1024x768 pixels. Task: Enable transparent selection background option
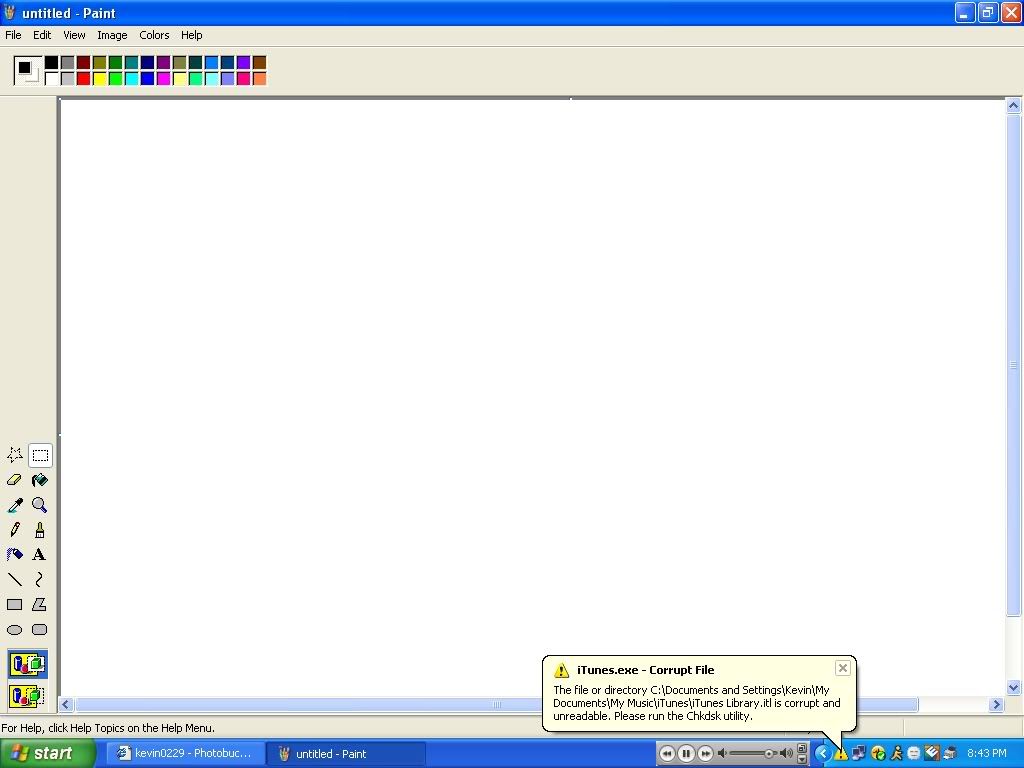pos(27,695)
